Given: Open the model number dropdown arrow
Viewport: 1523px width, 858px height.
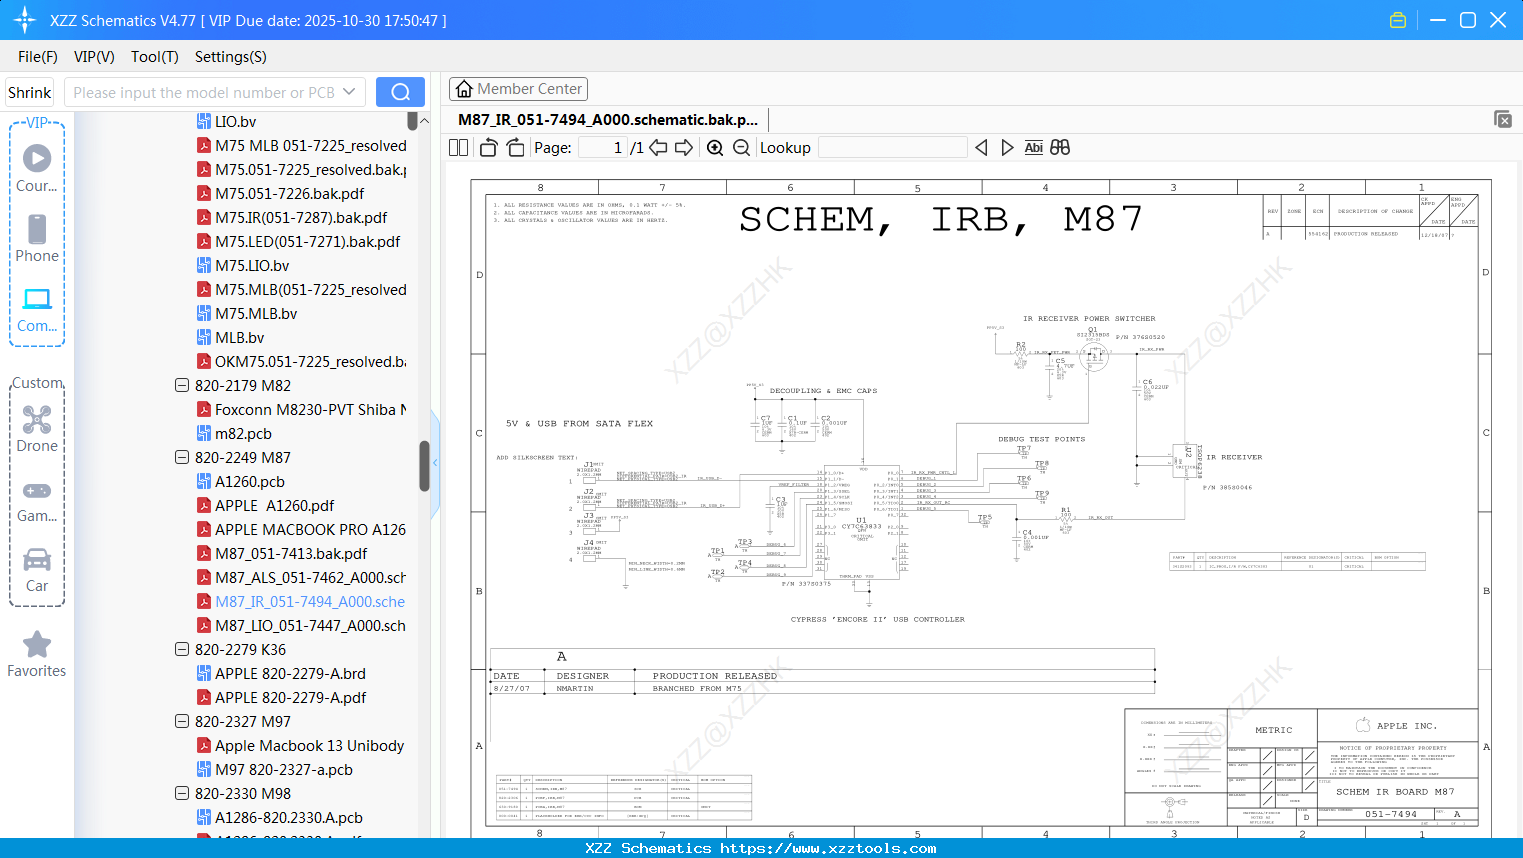Looking at the screenshot, I should tap(349, 92).
